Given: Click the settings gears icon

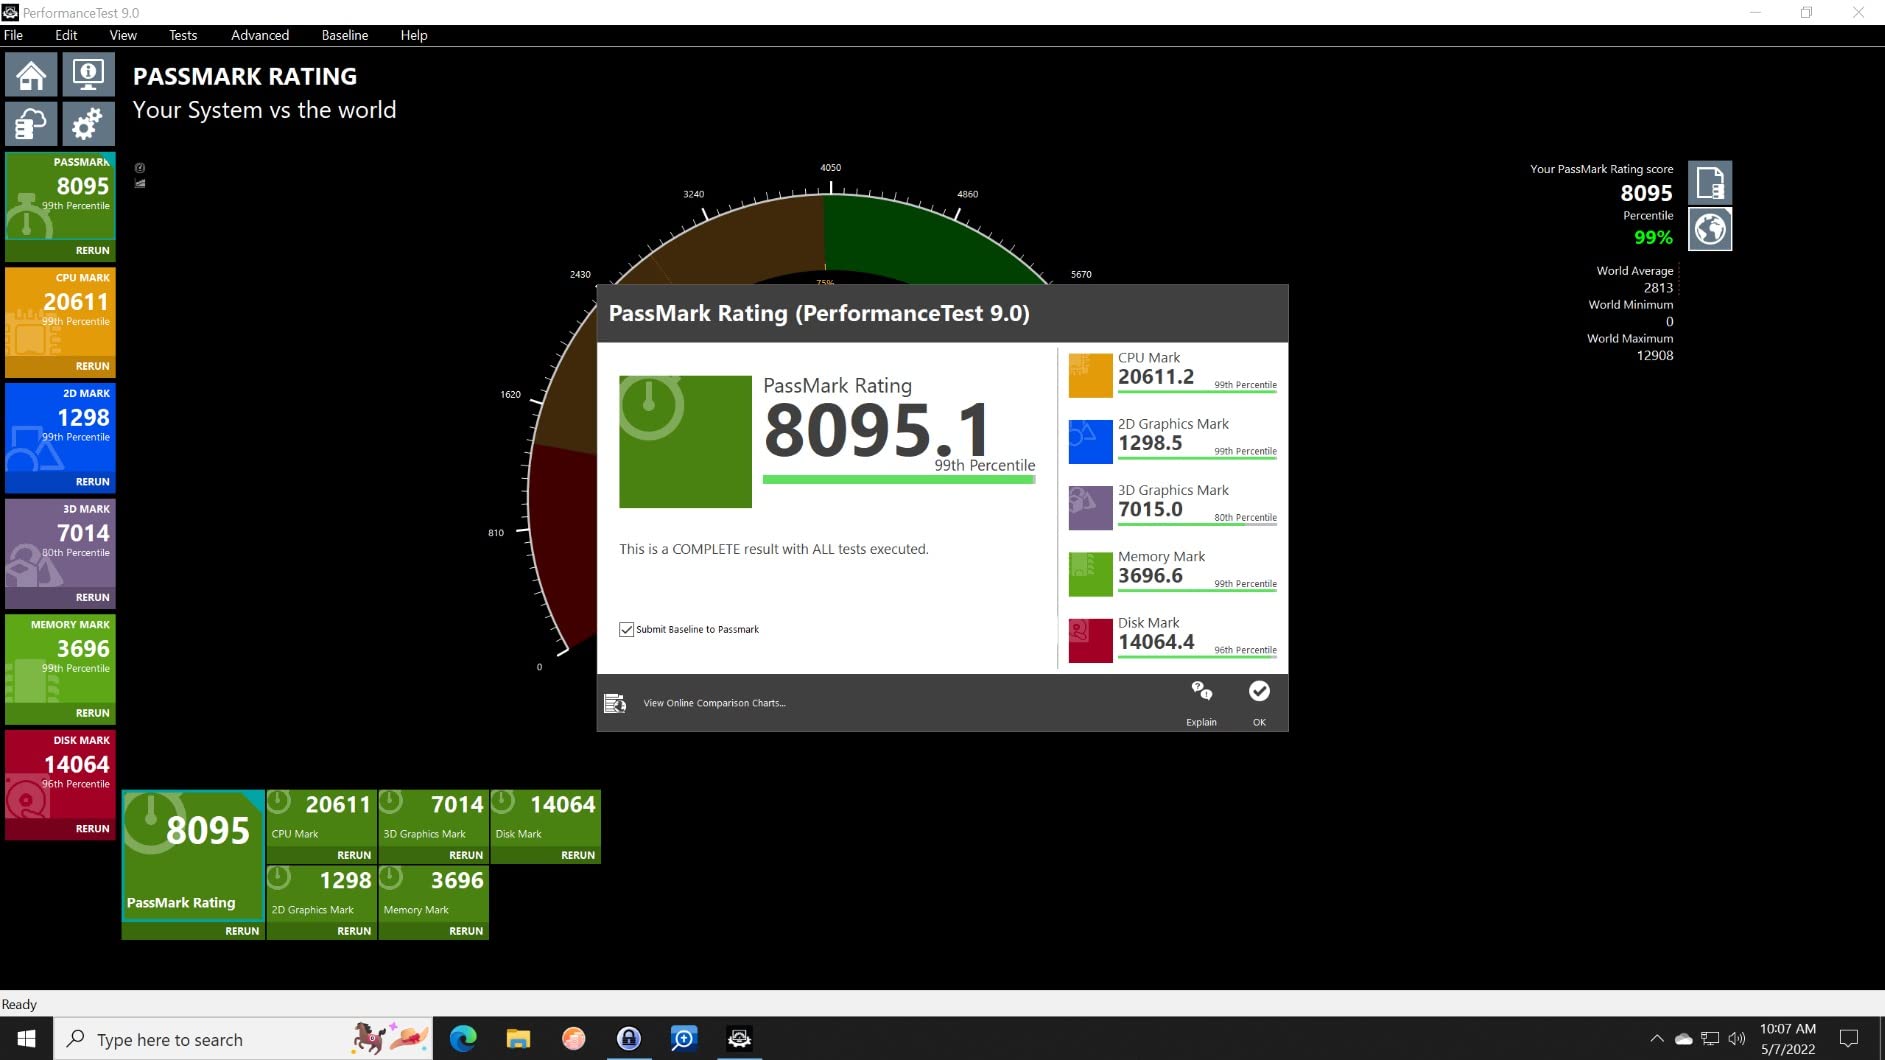Looking at the screenshot, I should tap(88, 125).
